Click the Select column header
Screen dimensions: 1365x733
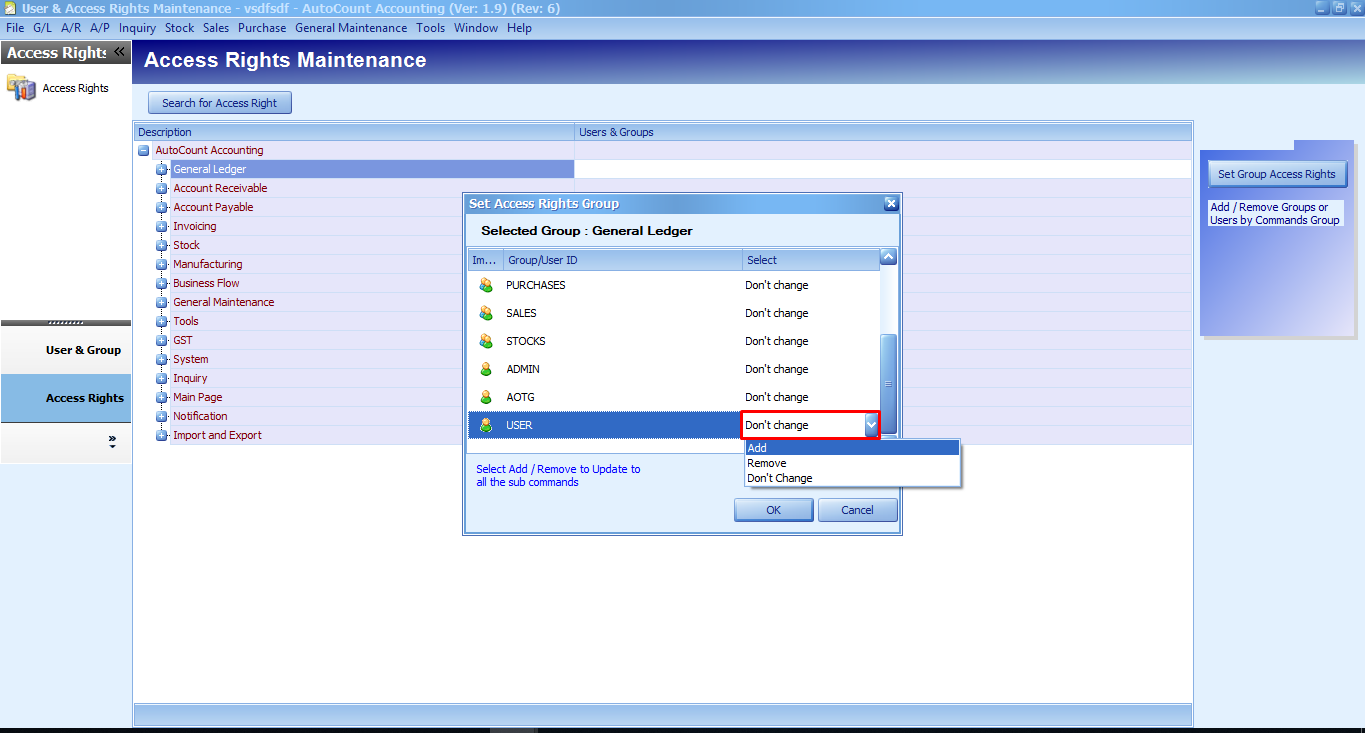pyautogui.click(x=811, y=260)
